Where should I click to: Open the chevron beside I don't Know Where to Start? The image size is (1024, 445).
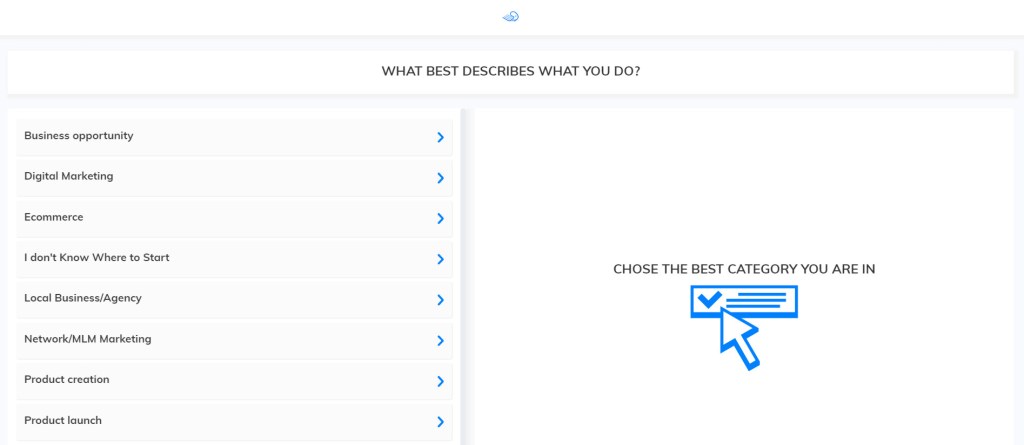(440, 259)
